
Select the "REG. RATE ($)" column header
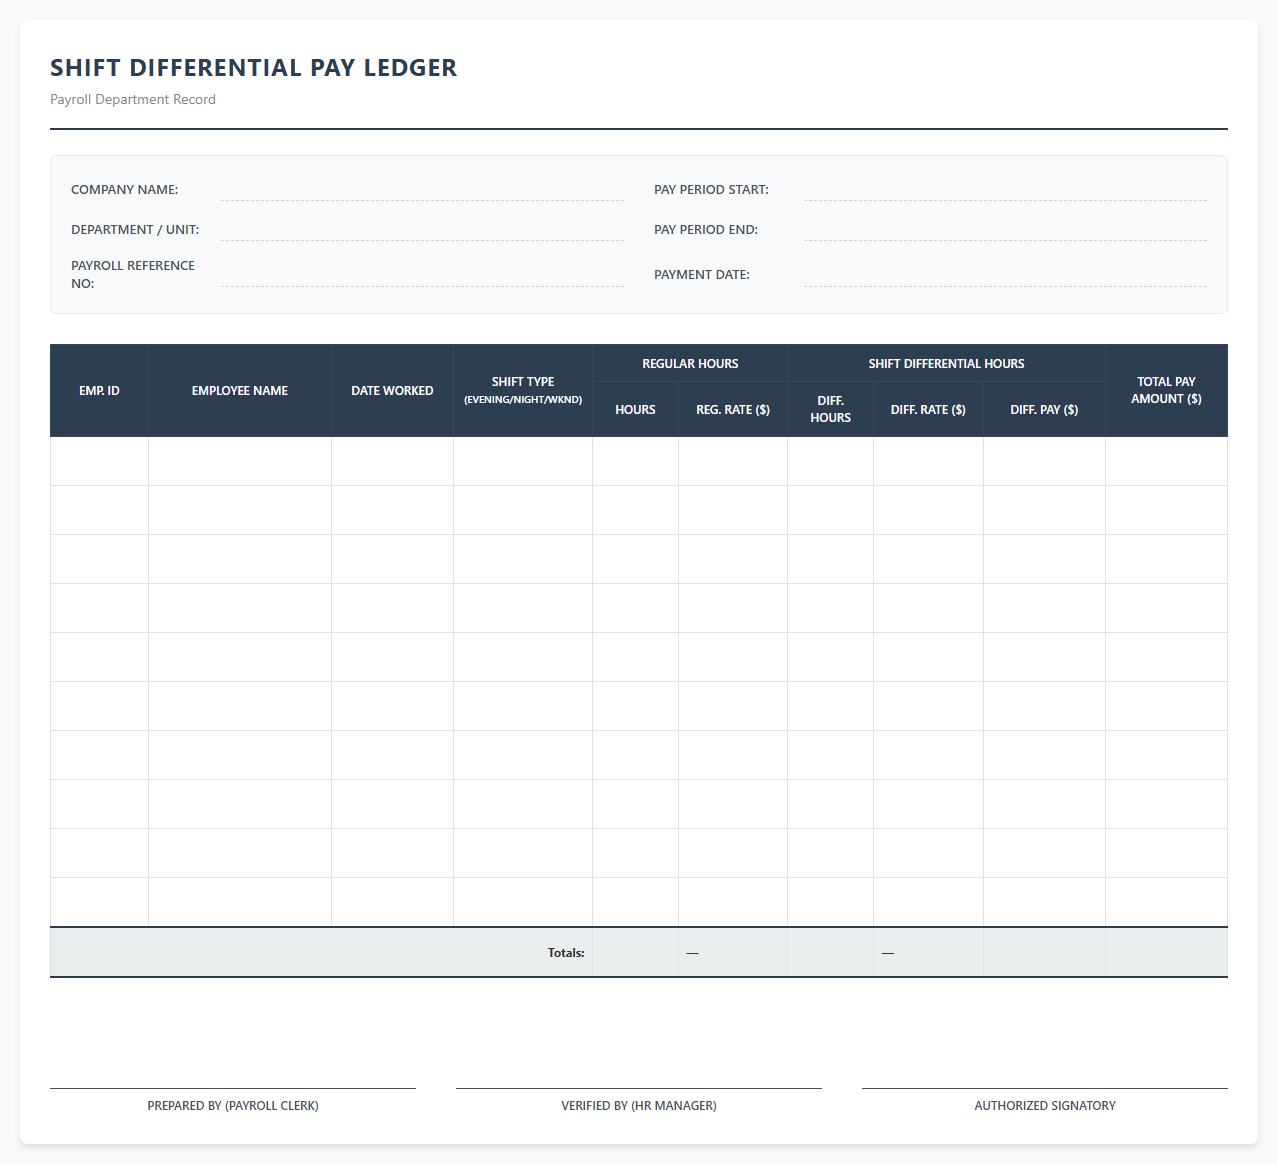click(733, 410)
